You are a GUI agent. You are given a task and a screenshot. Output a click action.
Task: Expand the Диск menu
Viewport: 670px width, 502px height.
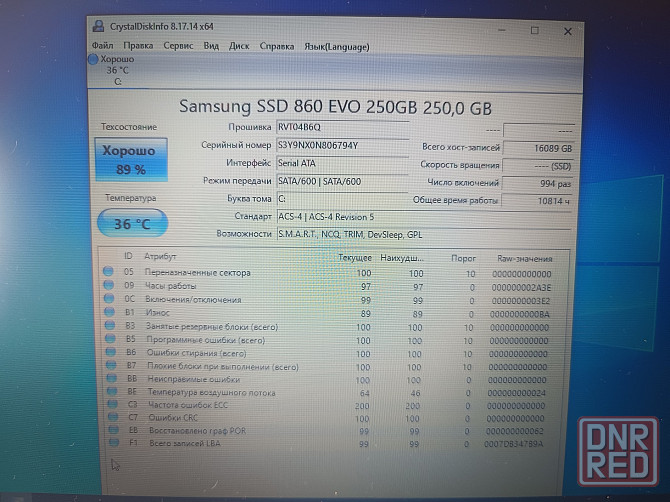(x=239, y=45)
